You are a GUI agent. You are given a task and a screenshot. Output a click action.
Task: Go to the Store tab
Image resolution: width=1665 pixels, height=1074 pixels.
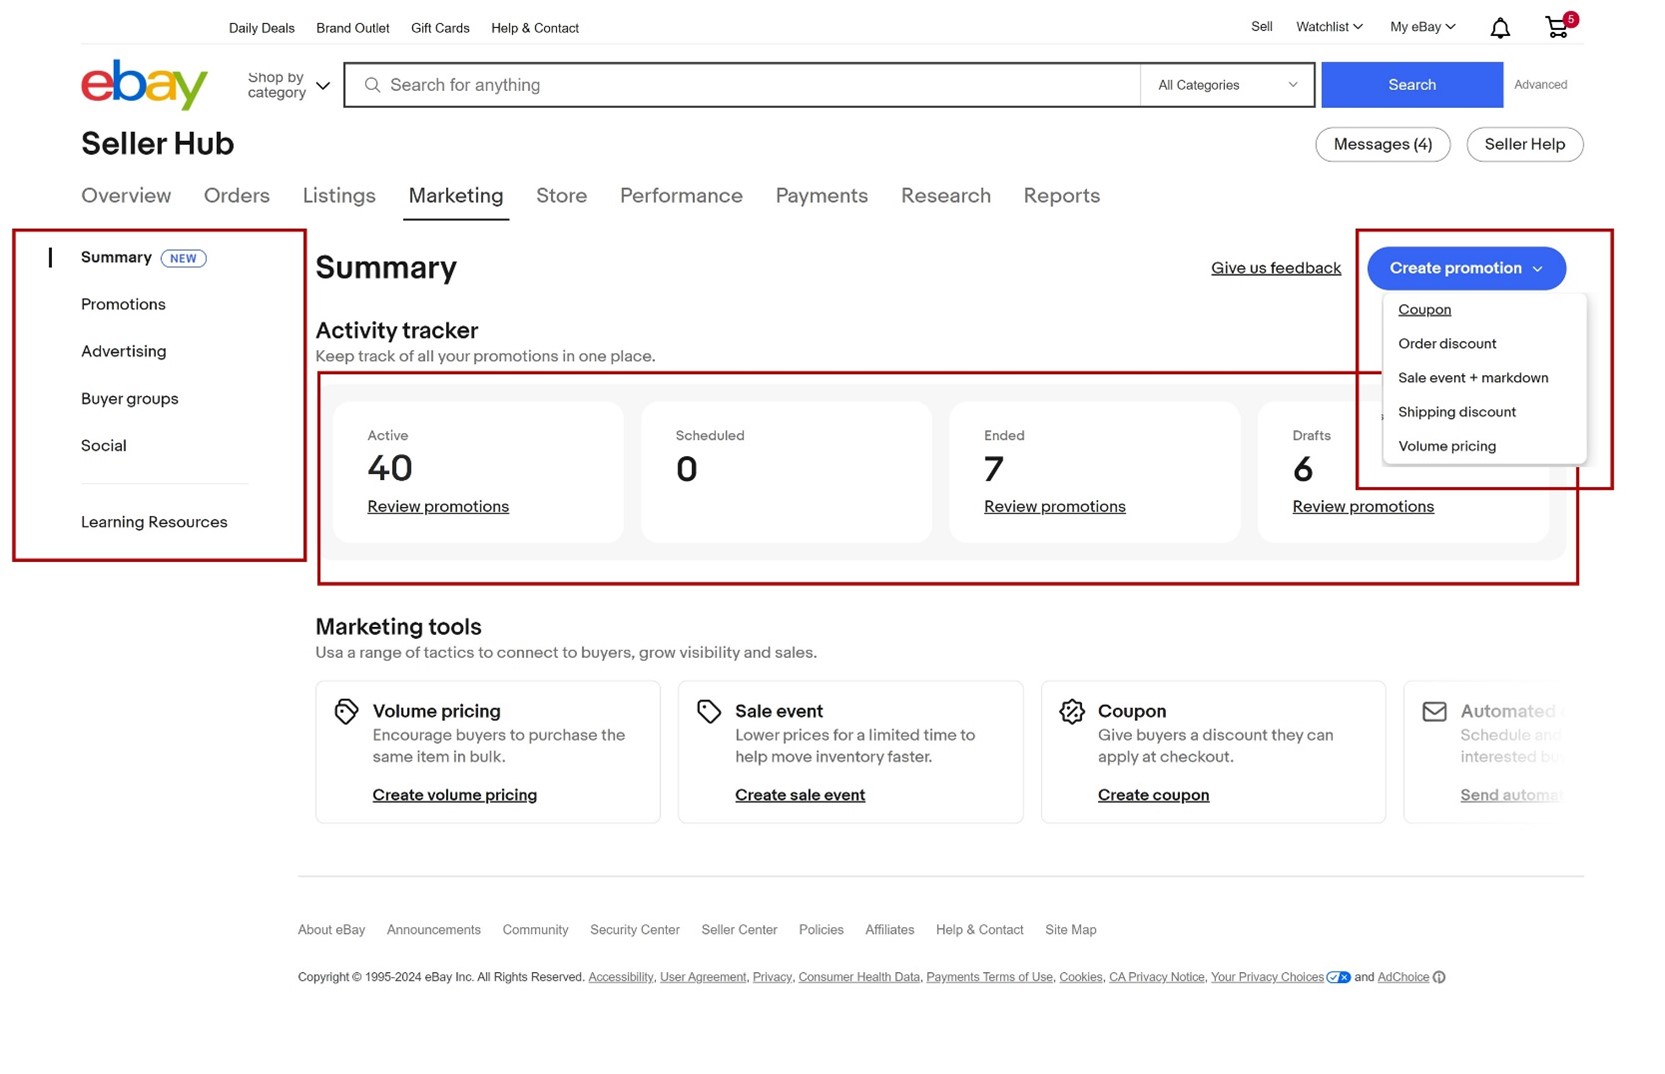click(x=561, y=196)
